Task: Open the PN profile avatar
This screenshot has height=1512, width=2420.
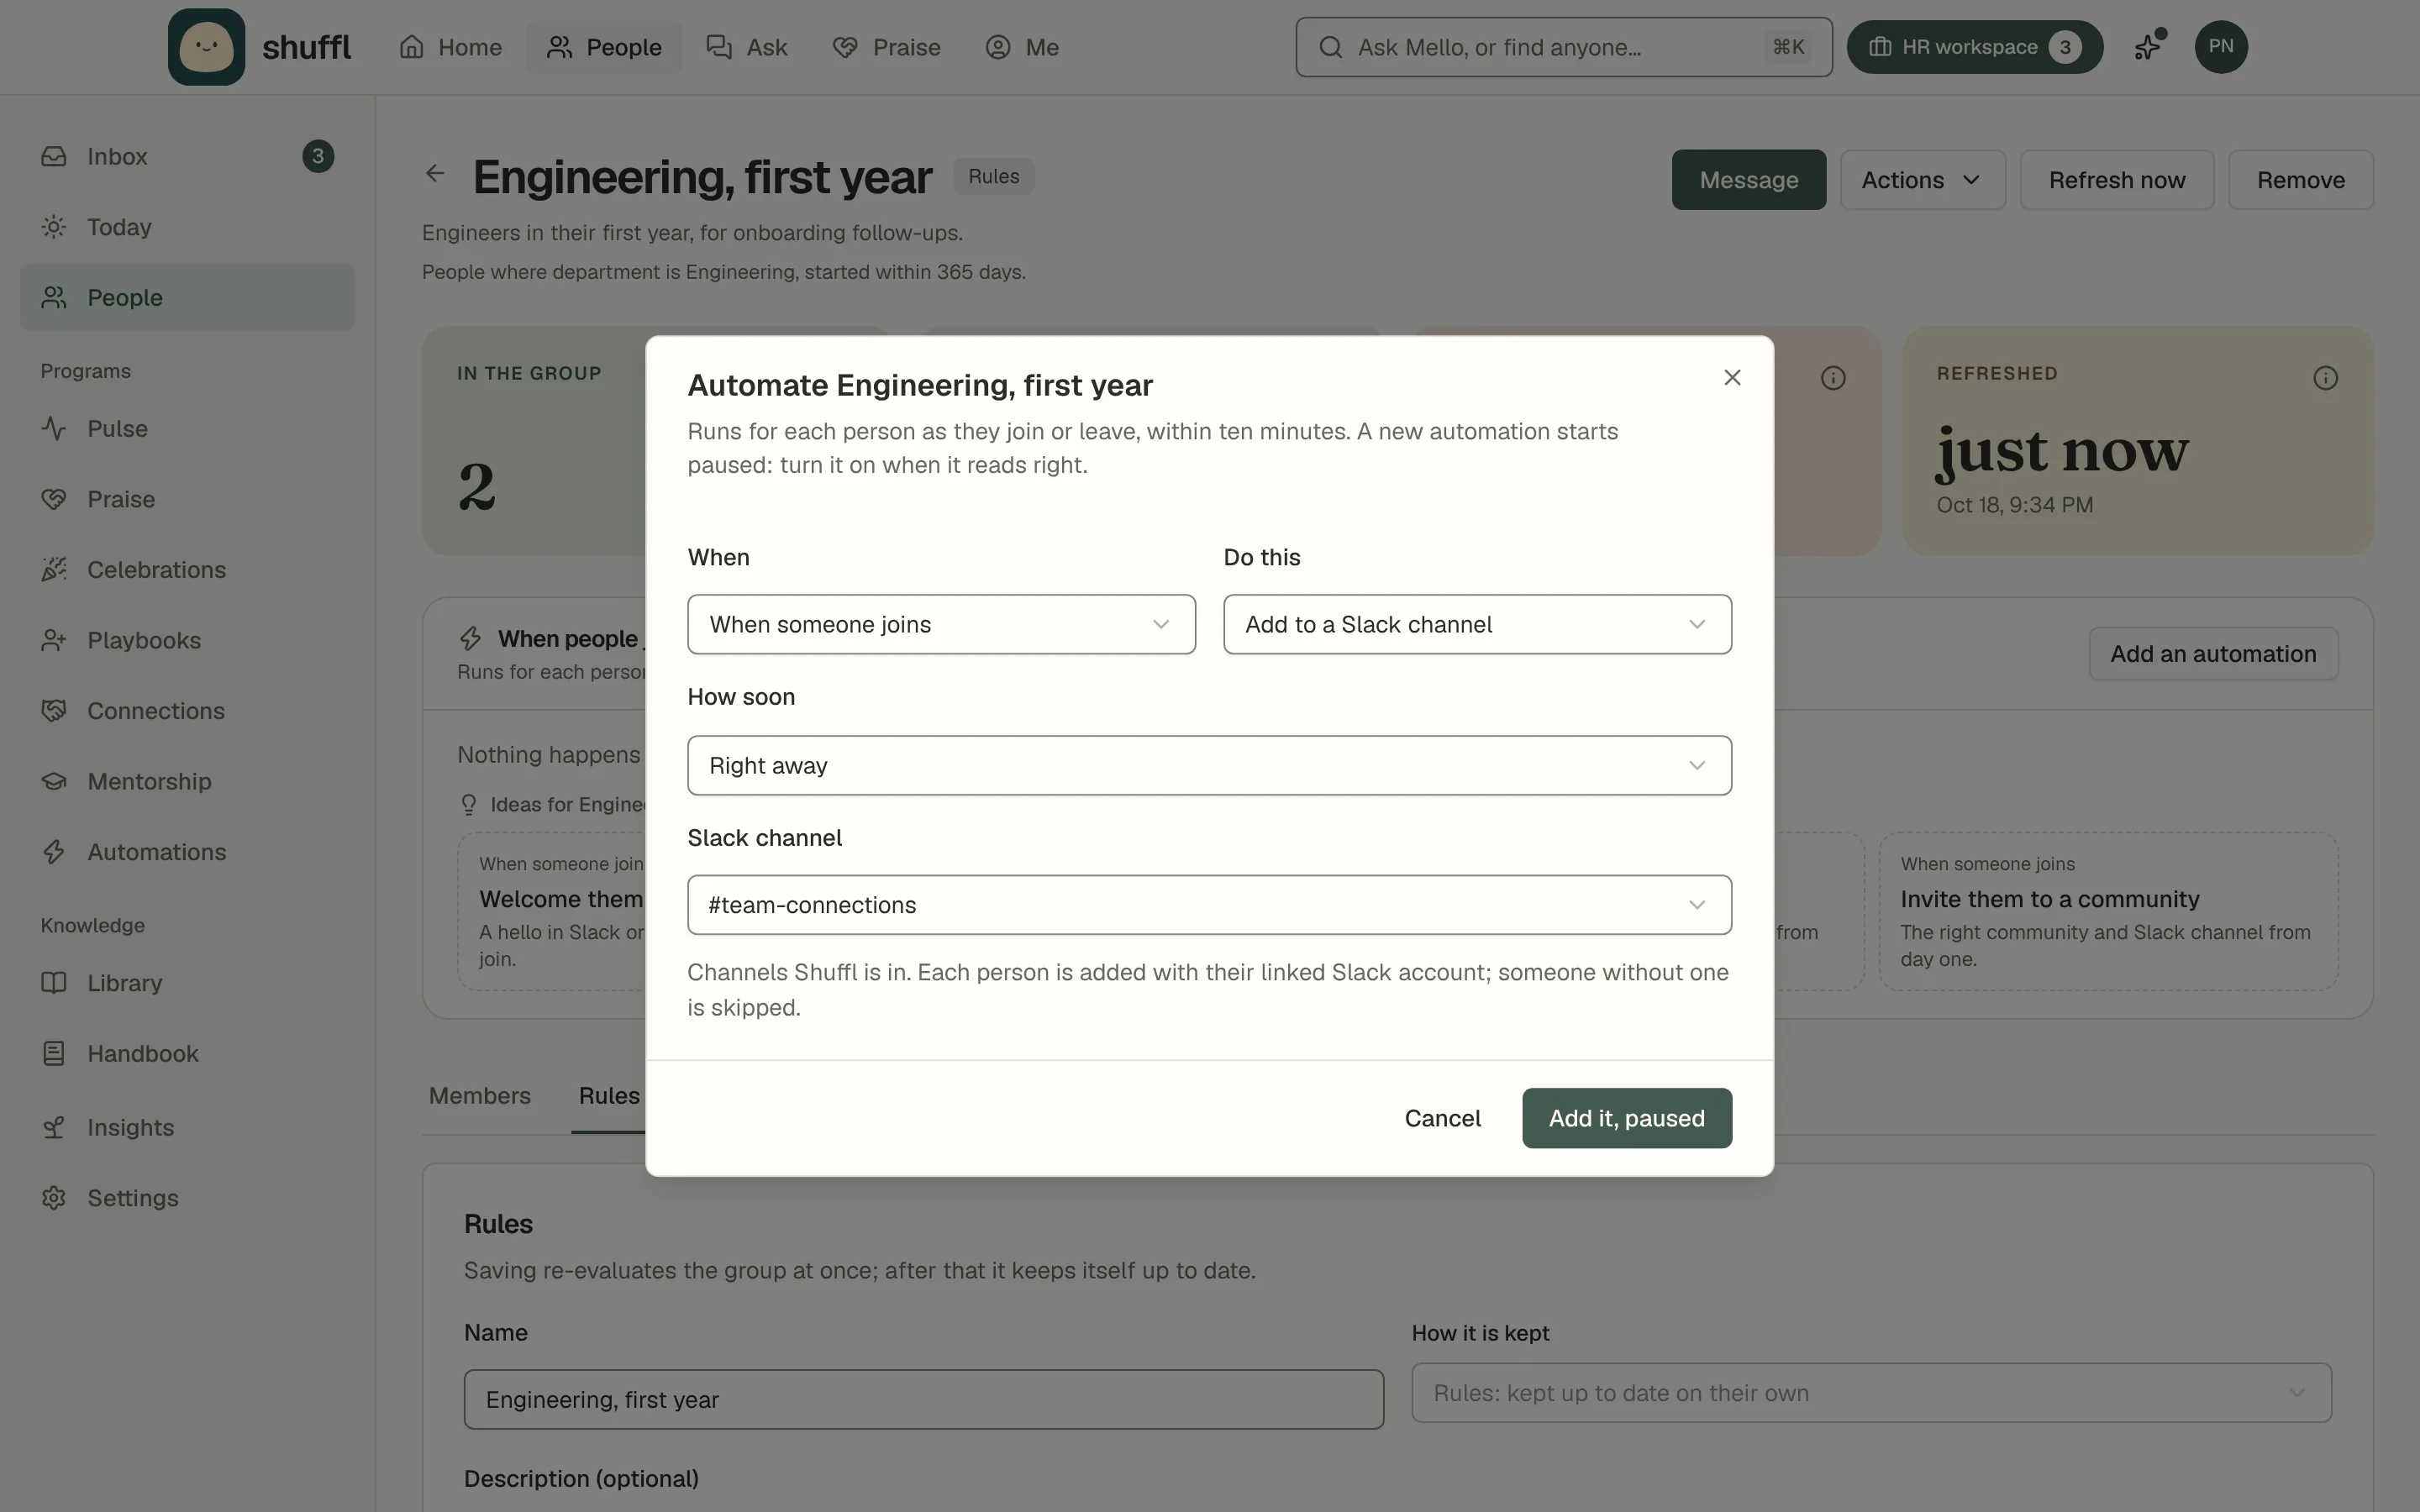Action: [2221, 46]
